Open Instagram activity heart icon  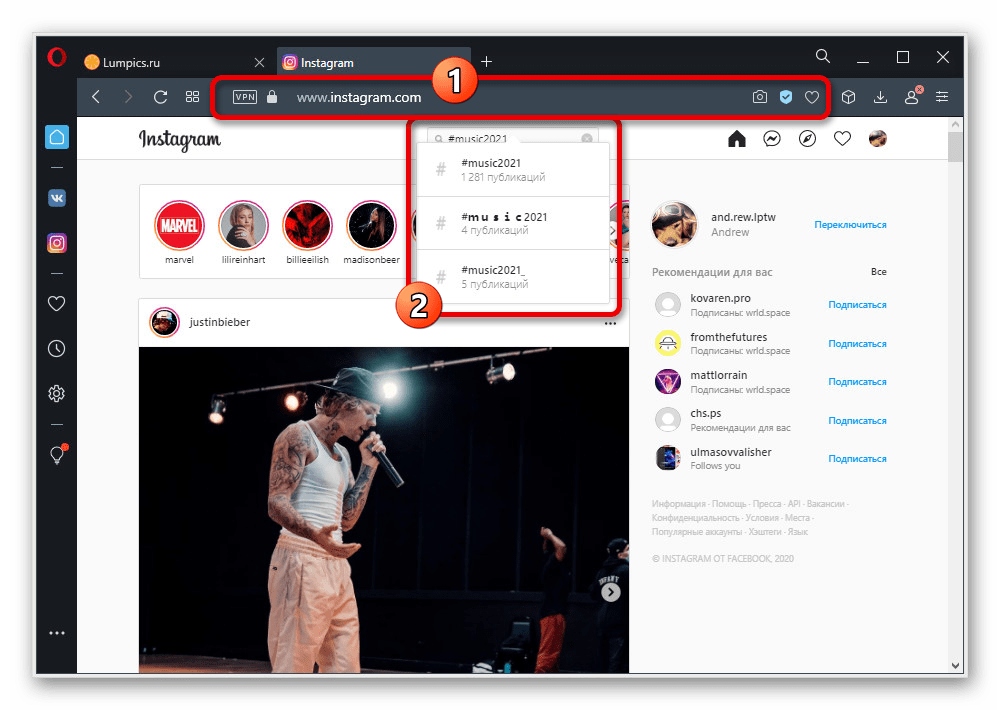842,138
